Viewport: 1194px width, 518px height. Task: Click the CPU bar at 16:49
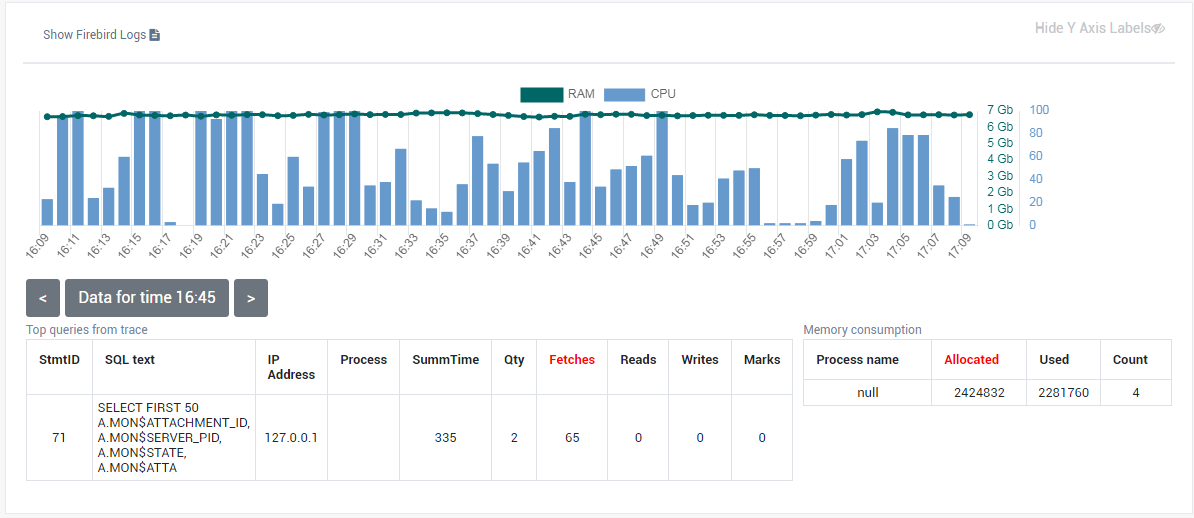(662, 168)
